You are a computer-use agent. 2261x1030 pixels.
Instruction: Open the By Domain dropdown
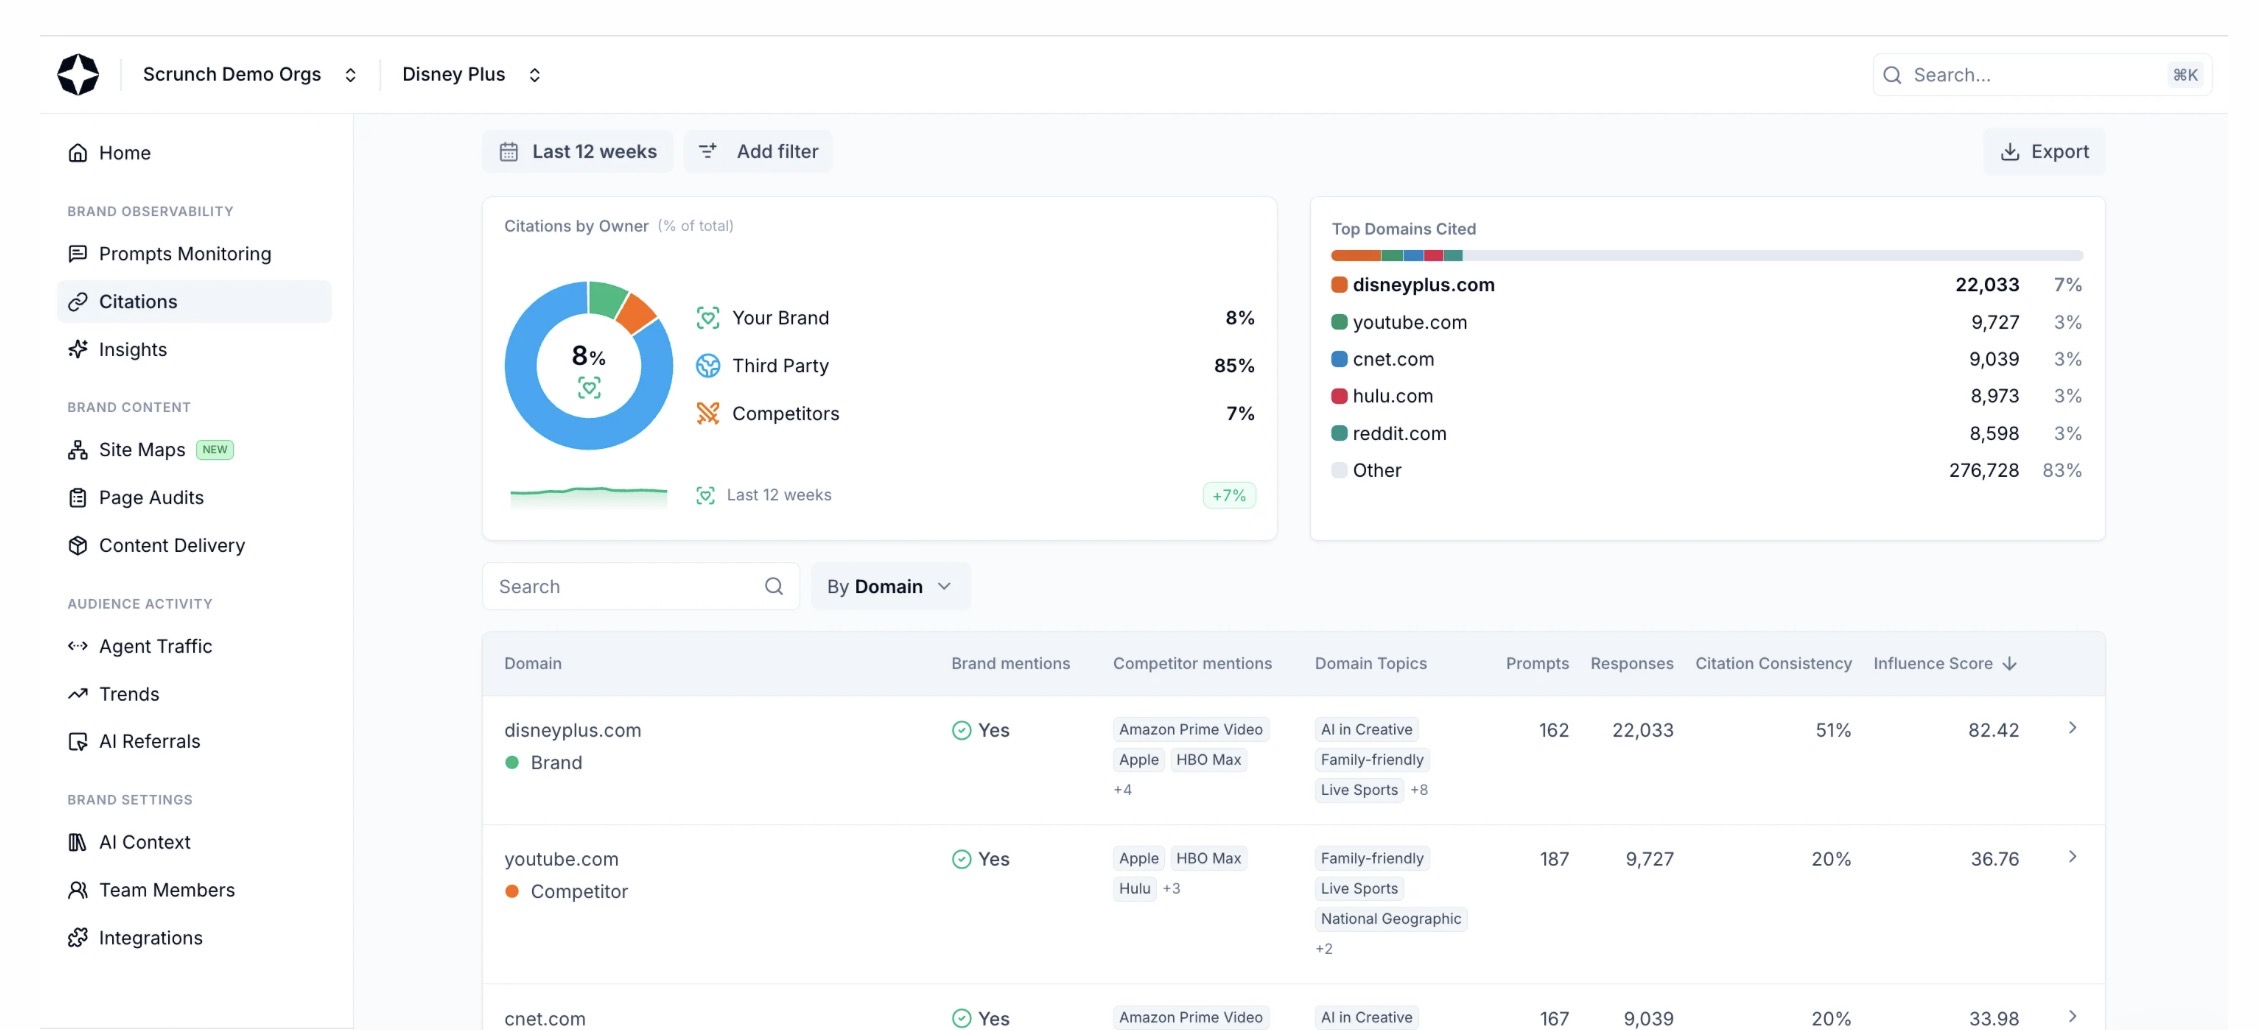click(x=890, y=587)
